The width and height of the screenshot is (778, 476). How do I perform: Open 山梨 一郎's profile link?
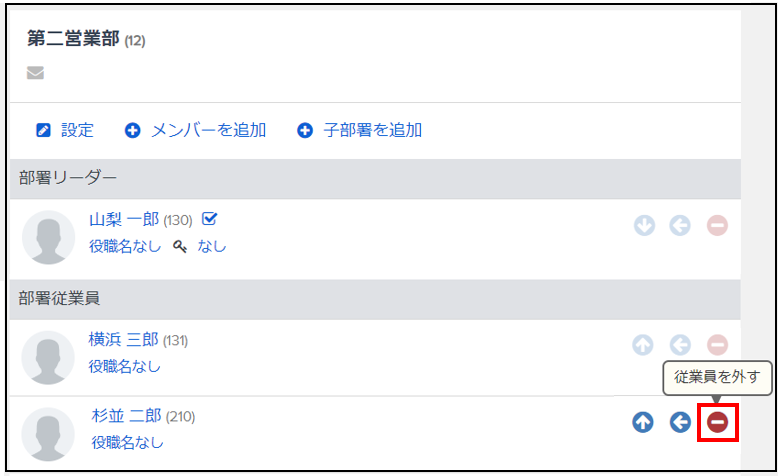(x=124, y=219)
